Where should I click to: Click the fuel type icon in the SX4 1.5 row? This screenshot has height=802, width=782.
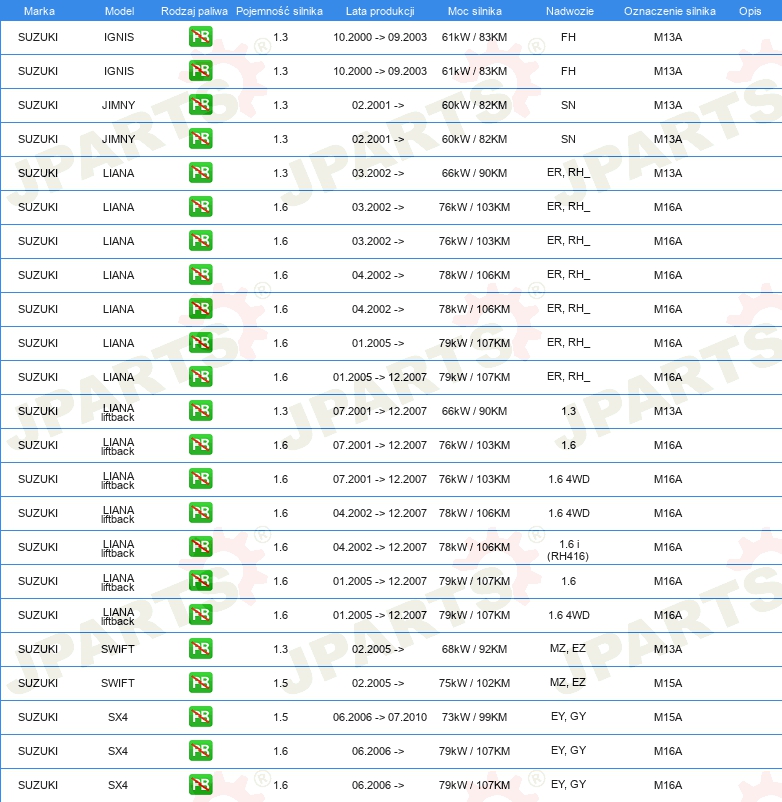[x=200, y=717]
